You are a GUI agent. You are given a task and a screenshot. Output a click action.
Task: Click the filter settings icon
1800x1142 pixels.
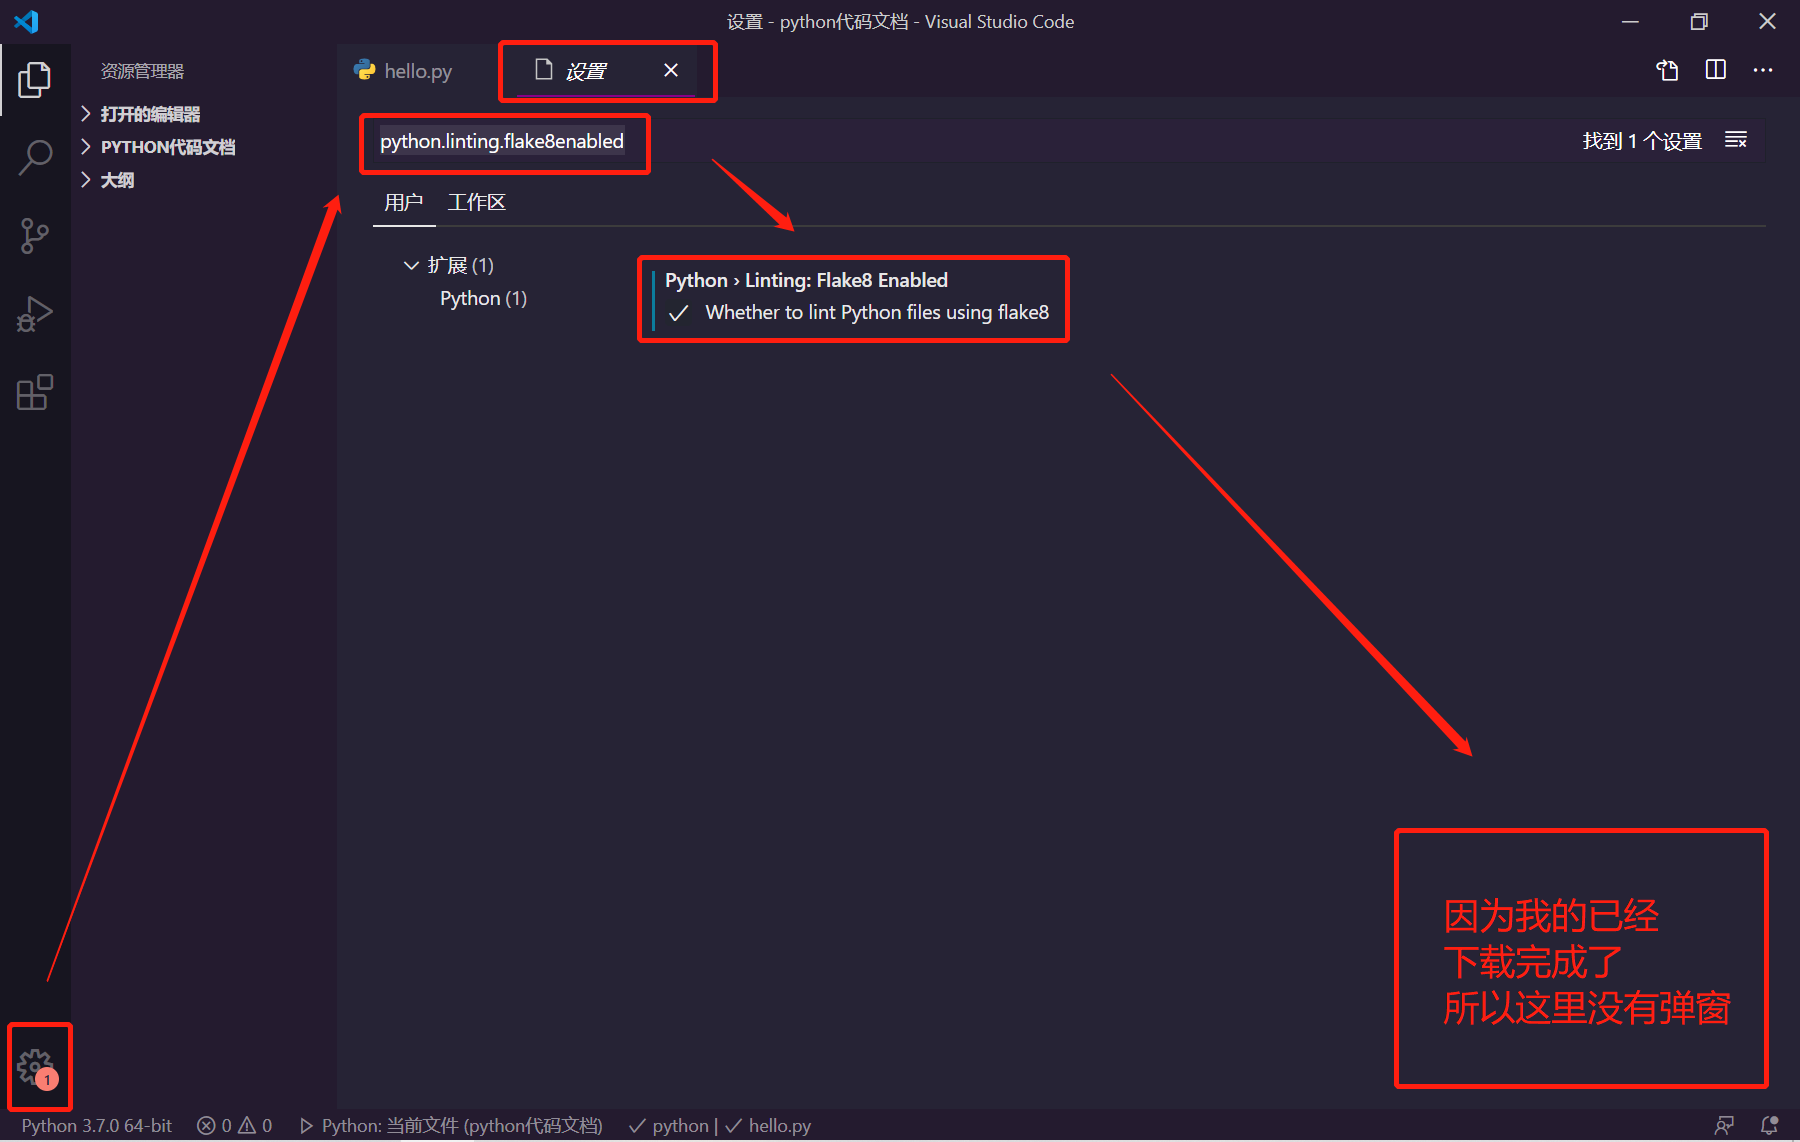pos(1736,140)
